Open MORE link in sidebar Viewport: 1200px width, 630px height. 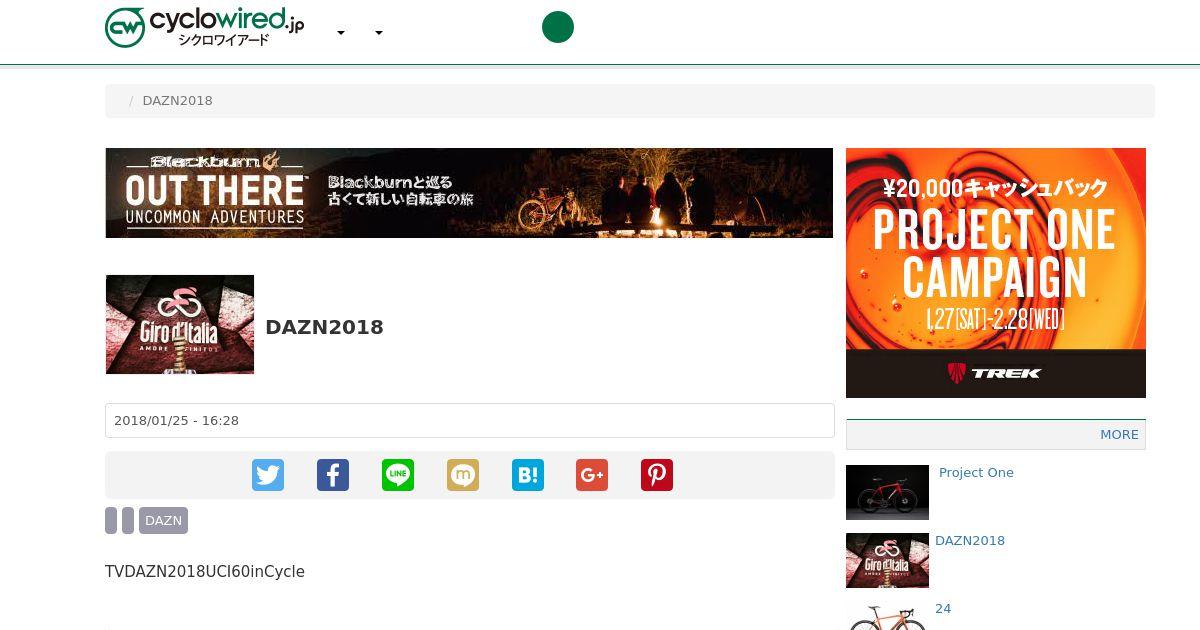click(x=1119, y=435)
